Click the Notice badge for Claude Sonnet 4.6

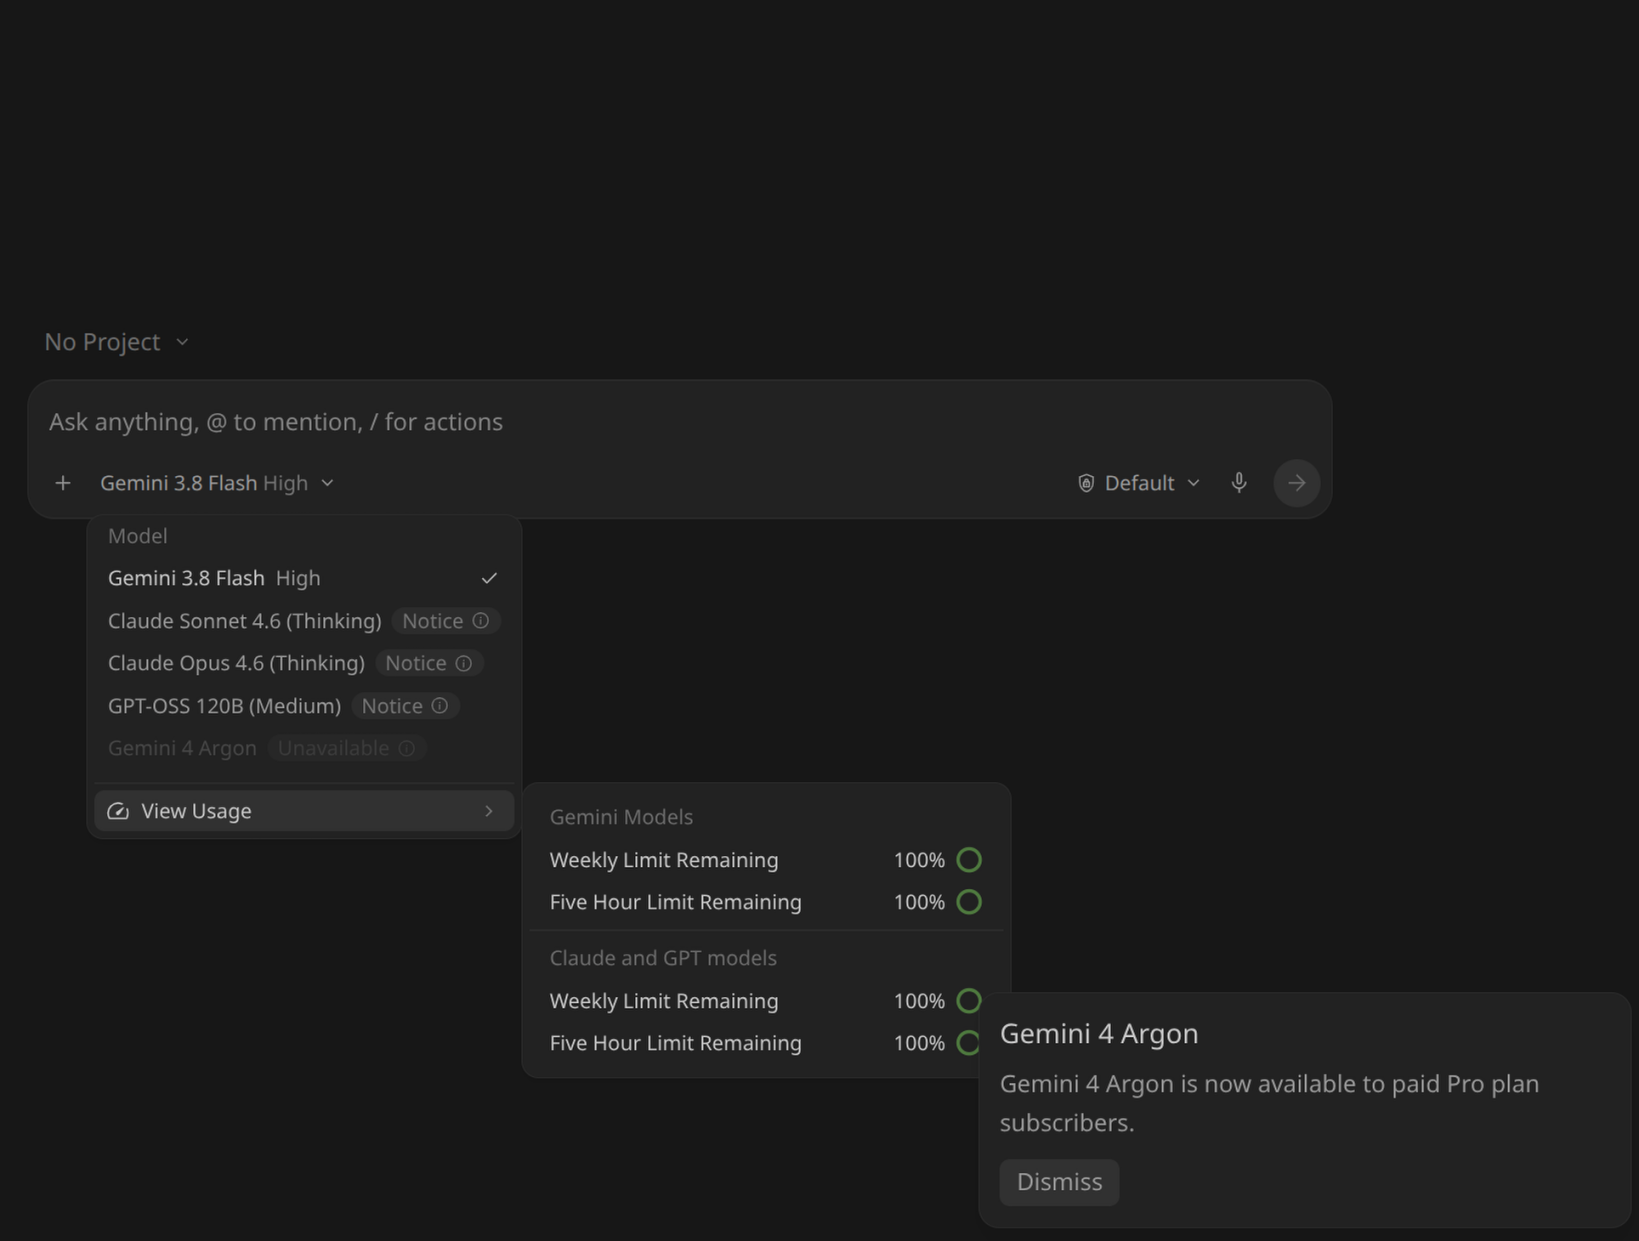(x=445, y=621)
